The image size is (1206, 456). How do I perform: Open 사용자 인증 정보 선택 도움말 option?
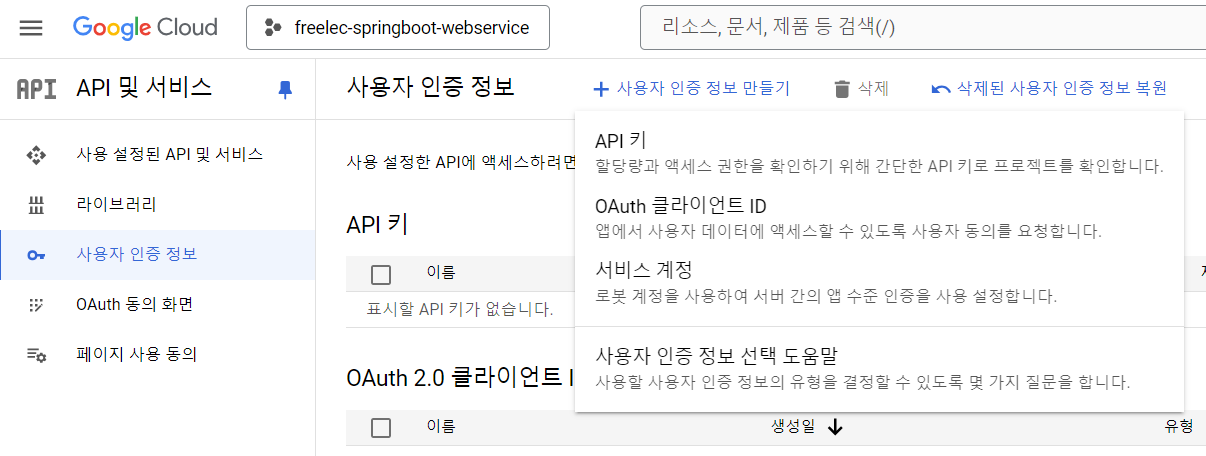pyautogui.click(x=879, y=368)
